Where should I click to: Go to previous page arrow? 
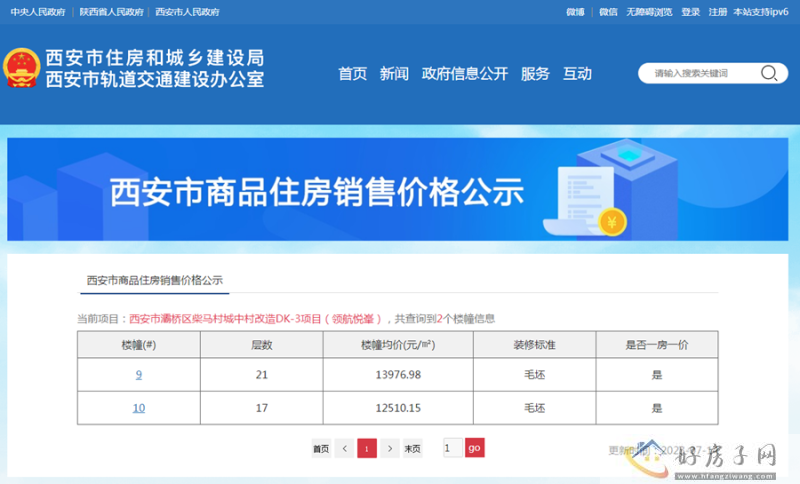(344, 448)
